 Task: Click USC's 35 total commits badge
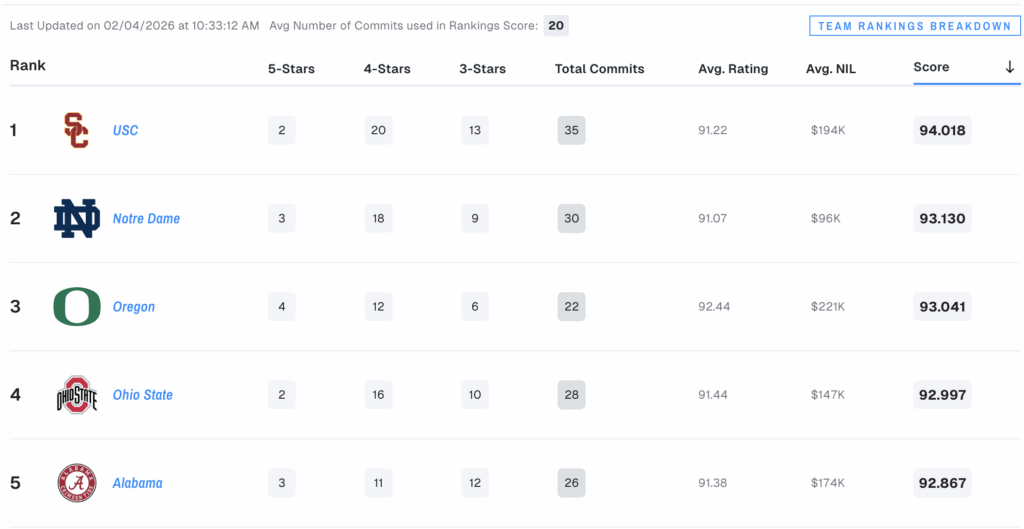click(571, 130)
